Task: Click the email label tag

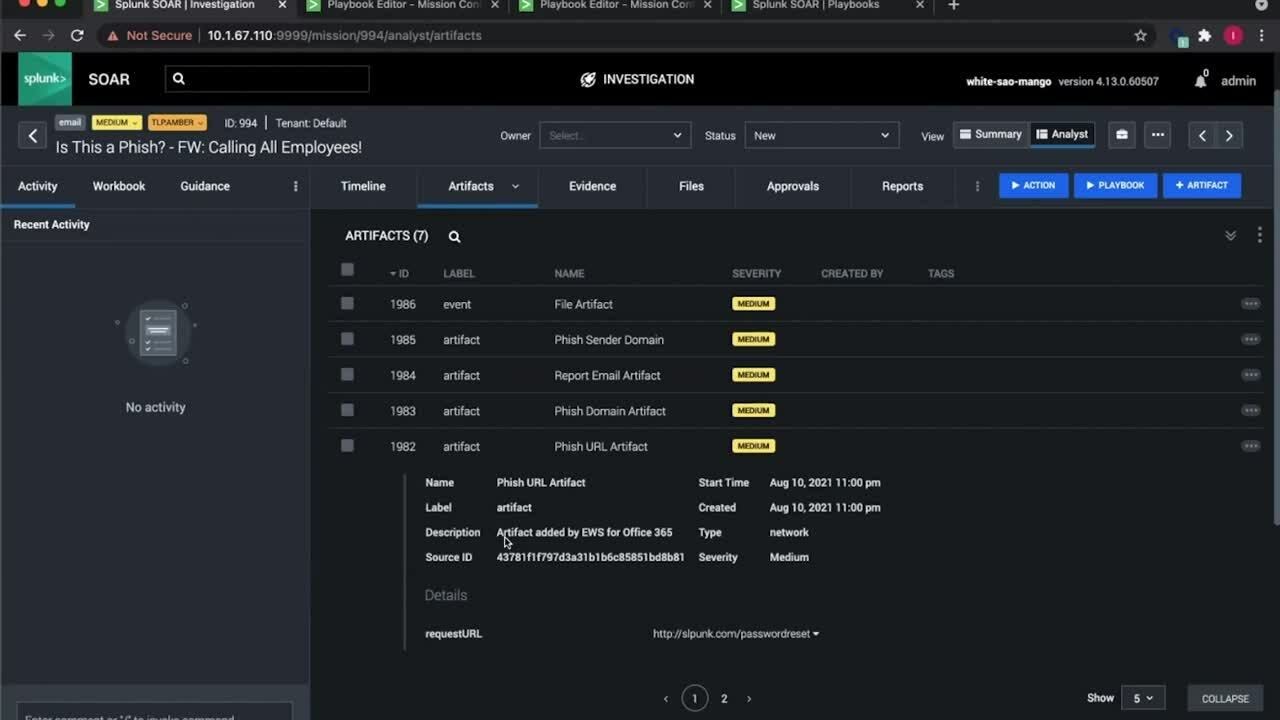Action: tap(70, 123)
